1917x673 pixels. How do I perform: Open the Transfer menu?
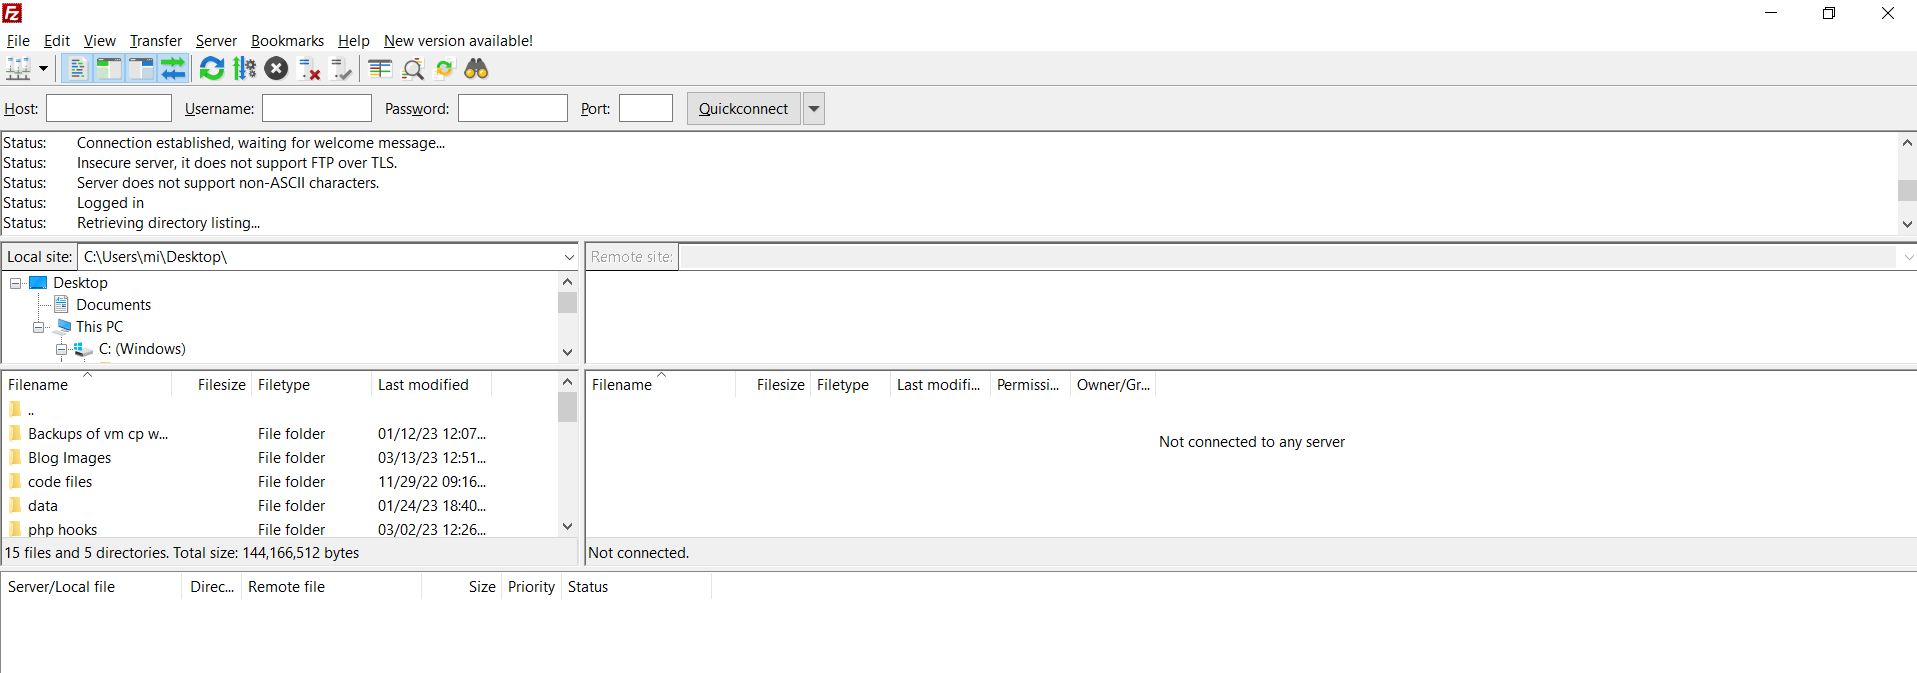point(155,41)
